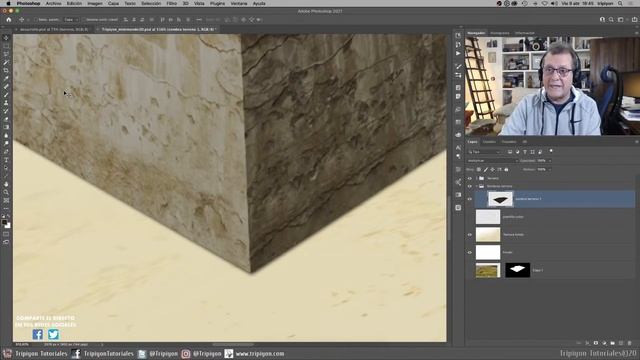
Task: Open the Opacity dropdown arrow
Action: [x=550, y=161]
